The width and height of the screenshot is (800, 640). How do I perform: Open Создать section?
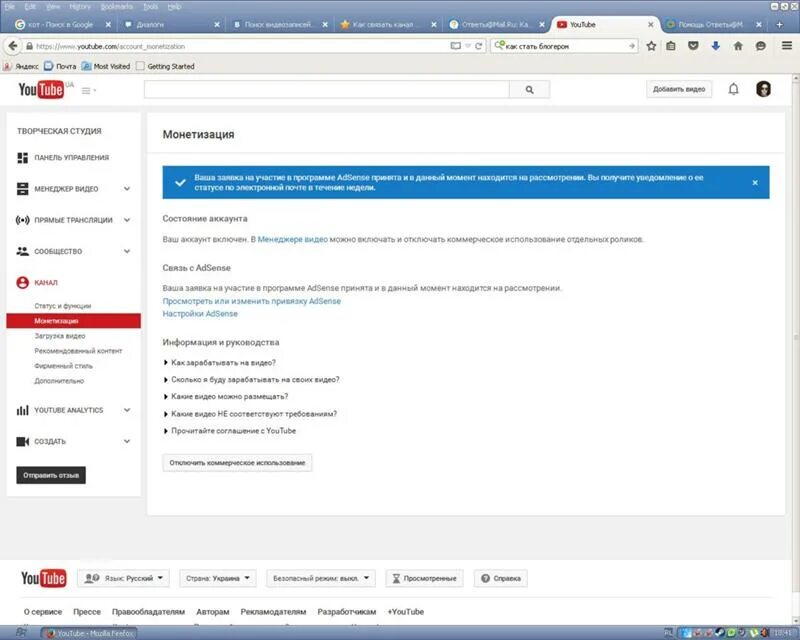tap(50, 441)
